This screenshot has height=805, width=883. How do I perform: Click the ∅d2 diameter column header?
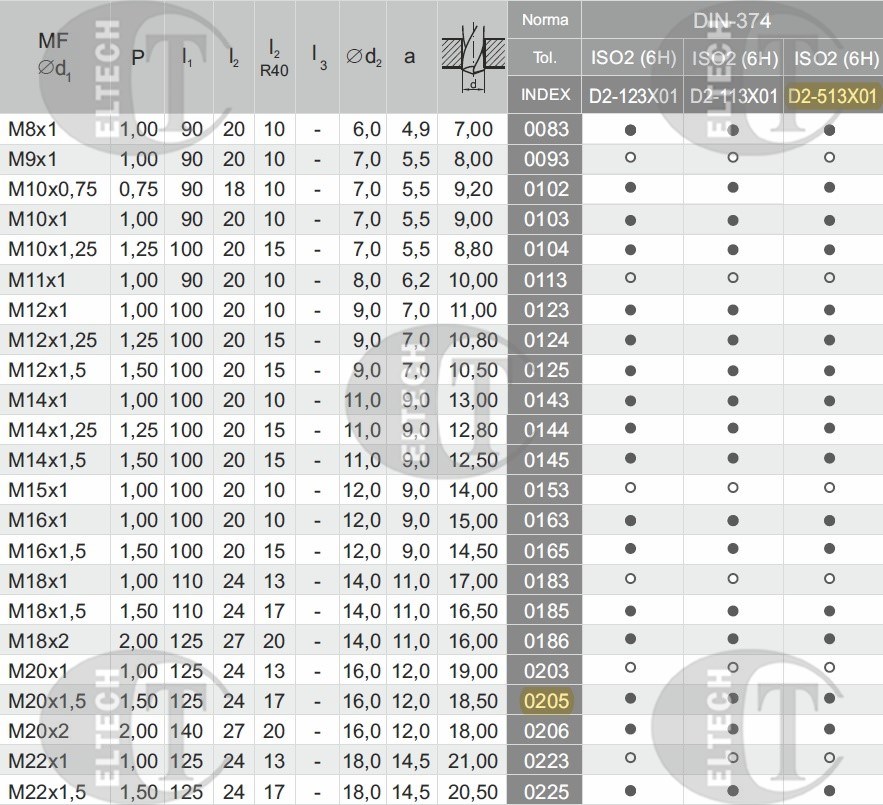point(364,57)
